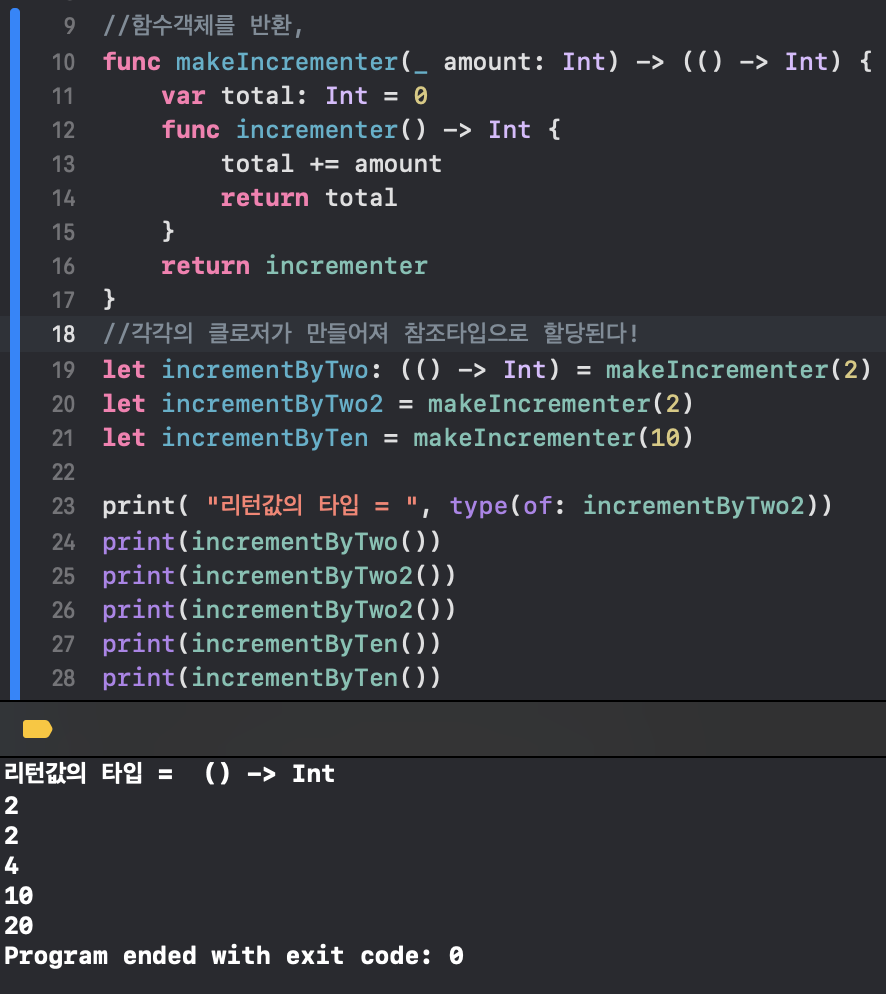Click line number 28 in the gutter
This screenshot has height=994, width=886.
tap(63, 678)
